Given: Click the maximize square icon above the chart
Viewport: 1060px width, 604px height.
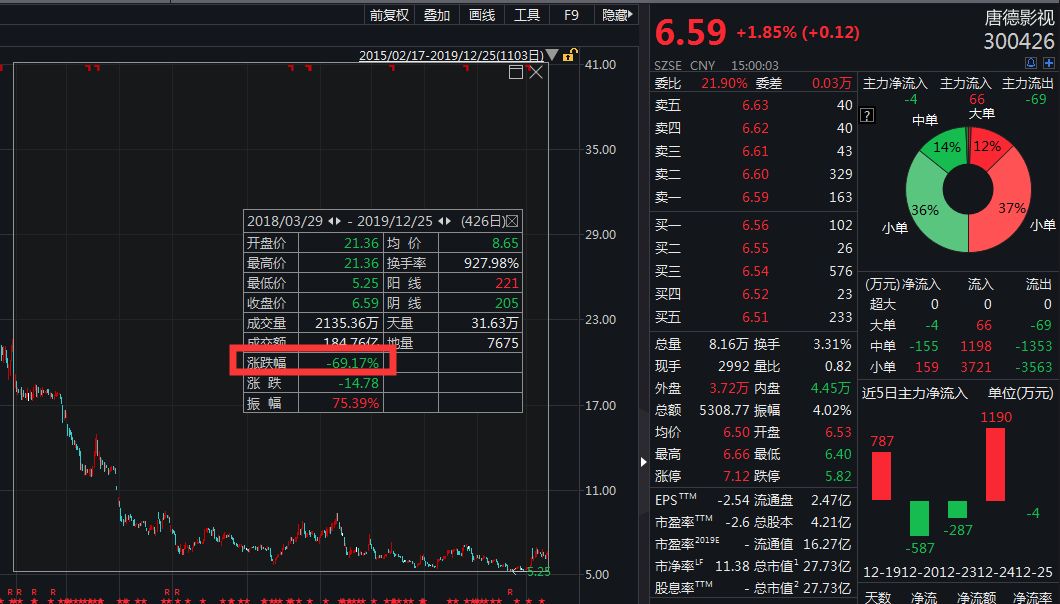Looking at the screenshot, I should (x=516, y=72).
